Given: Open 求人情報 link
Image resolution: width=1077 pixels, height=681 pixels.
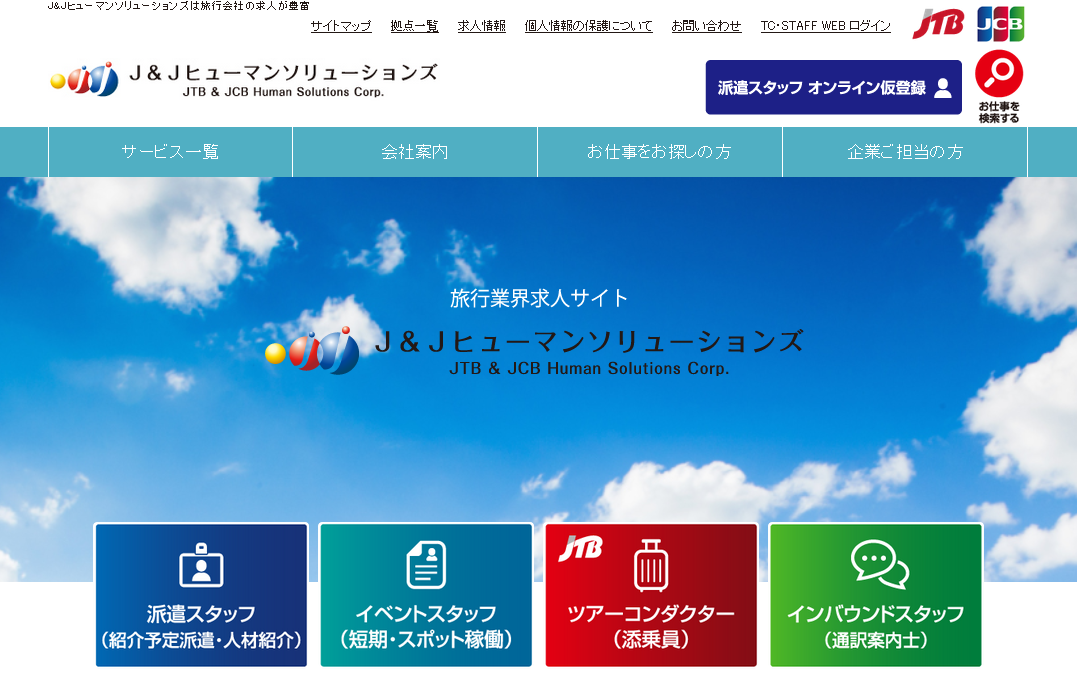Looking at the screenshot, I should pos(481,26).
